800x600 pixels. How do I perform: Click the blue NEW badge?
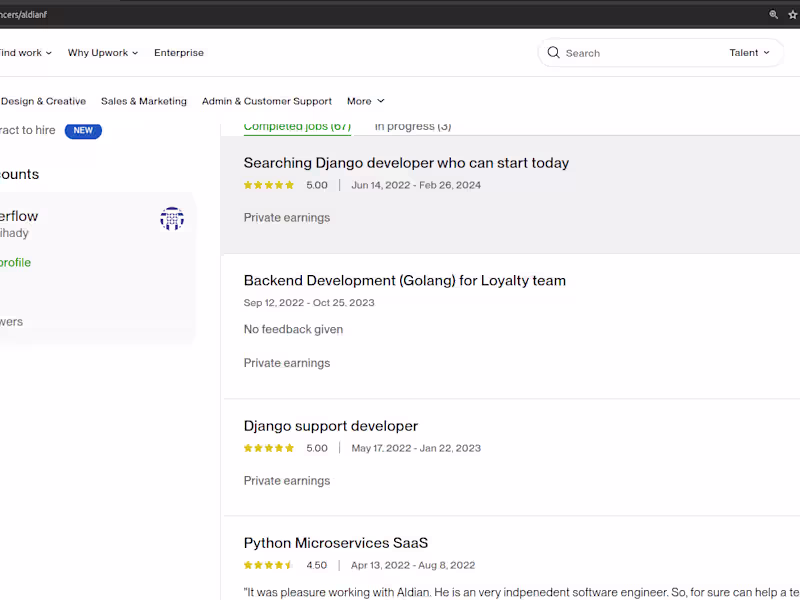[x=83, y=131]
